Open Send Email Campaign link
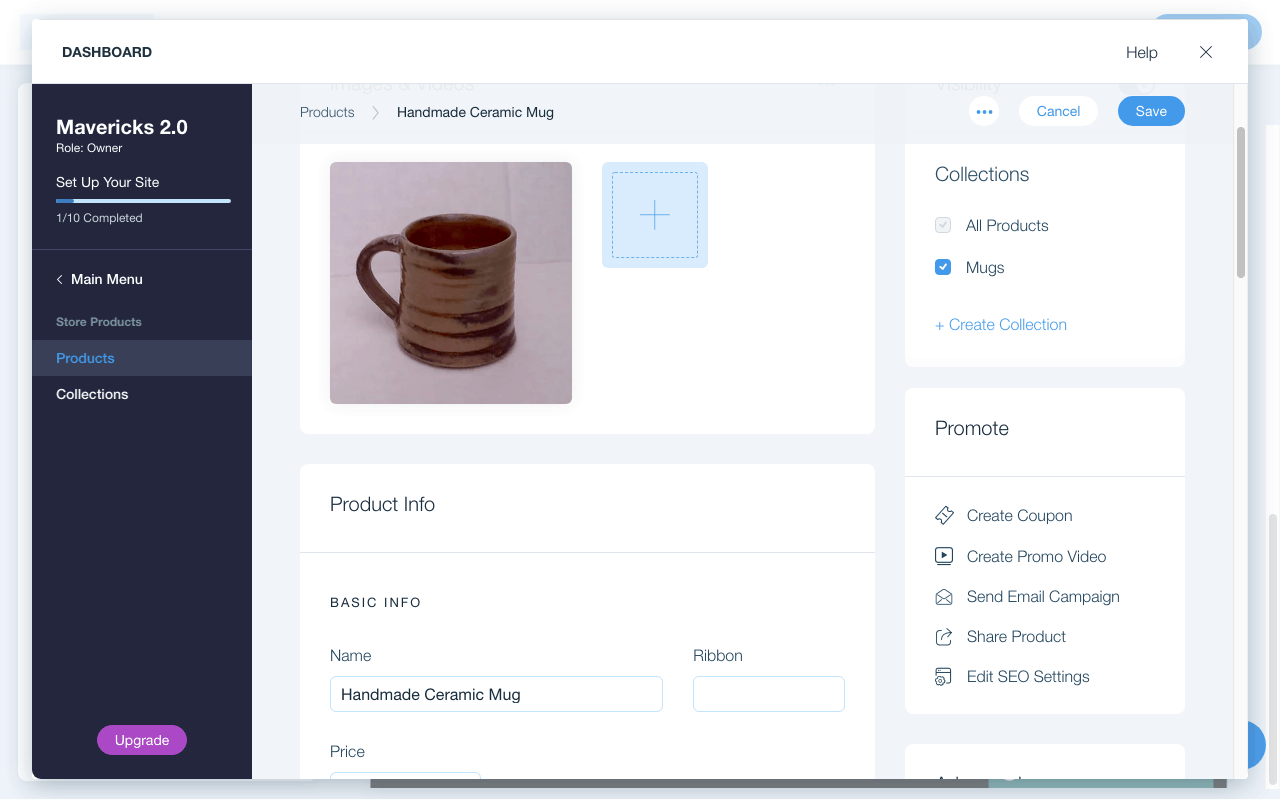Screen dimensions: 1280x800 pyautogui.click(x=1043, y=597)
